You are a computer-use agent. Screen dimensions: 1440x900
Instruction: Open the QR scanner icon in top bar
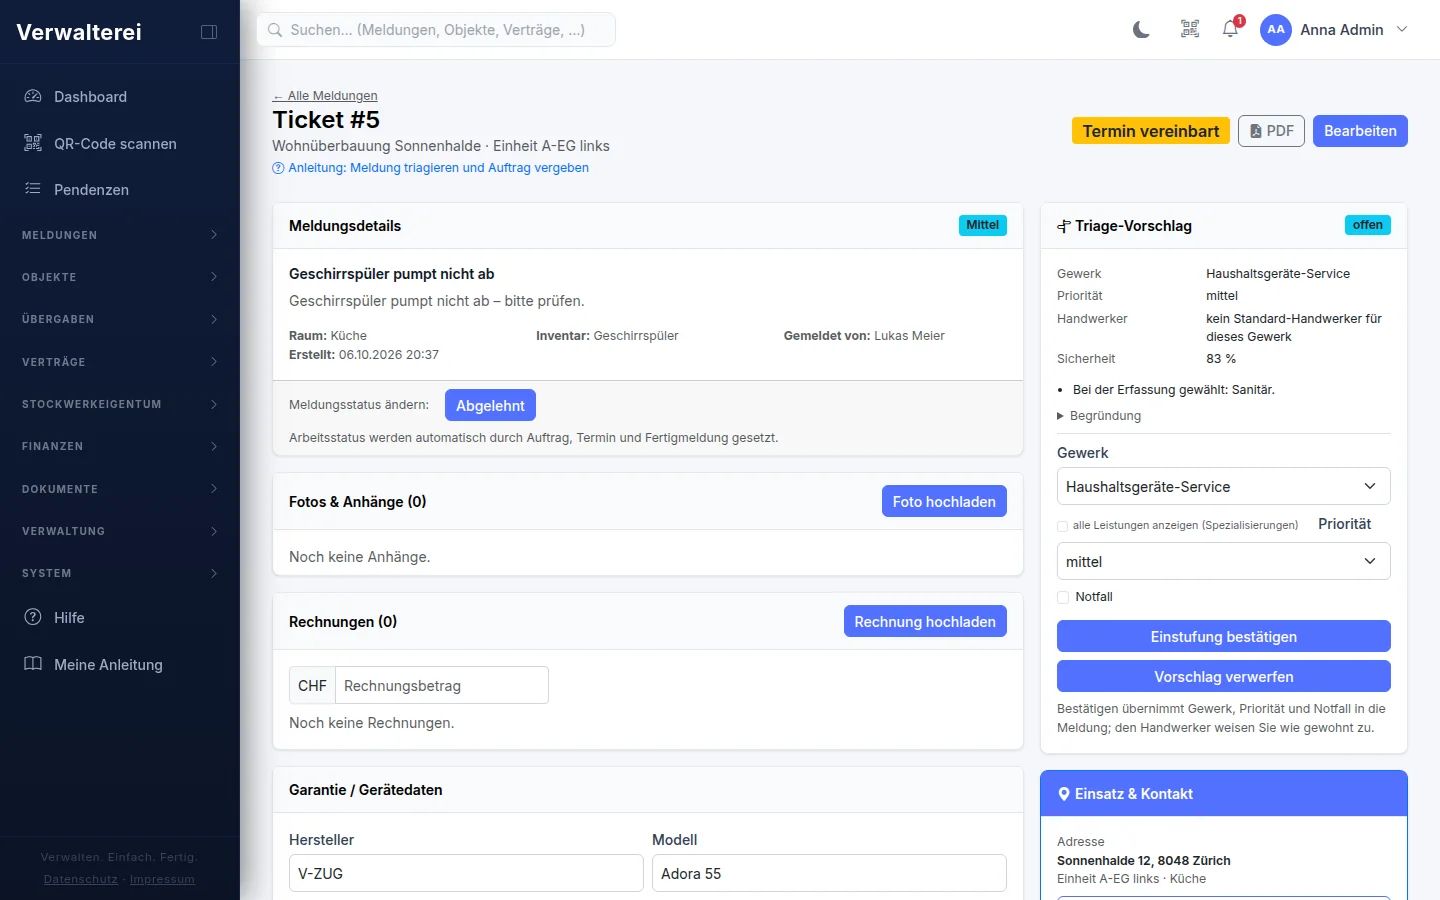coord(1190,30)
